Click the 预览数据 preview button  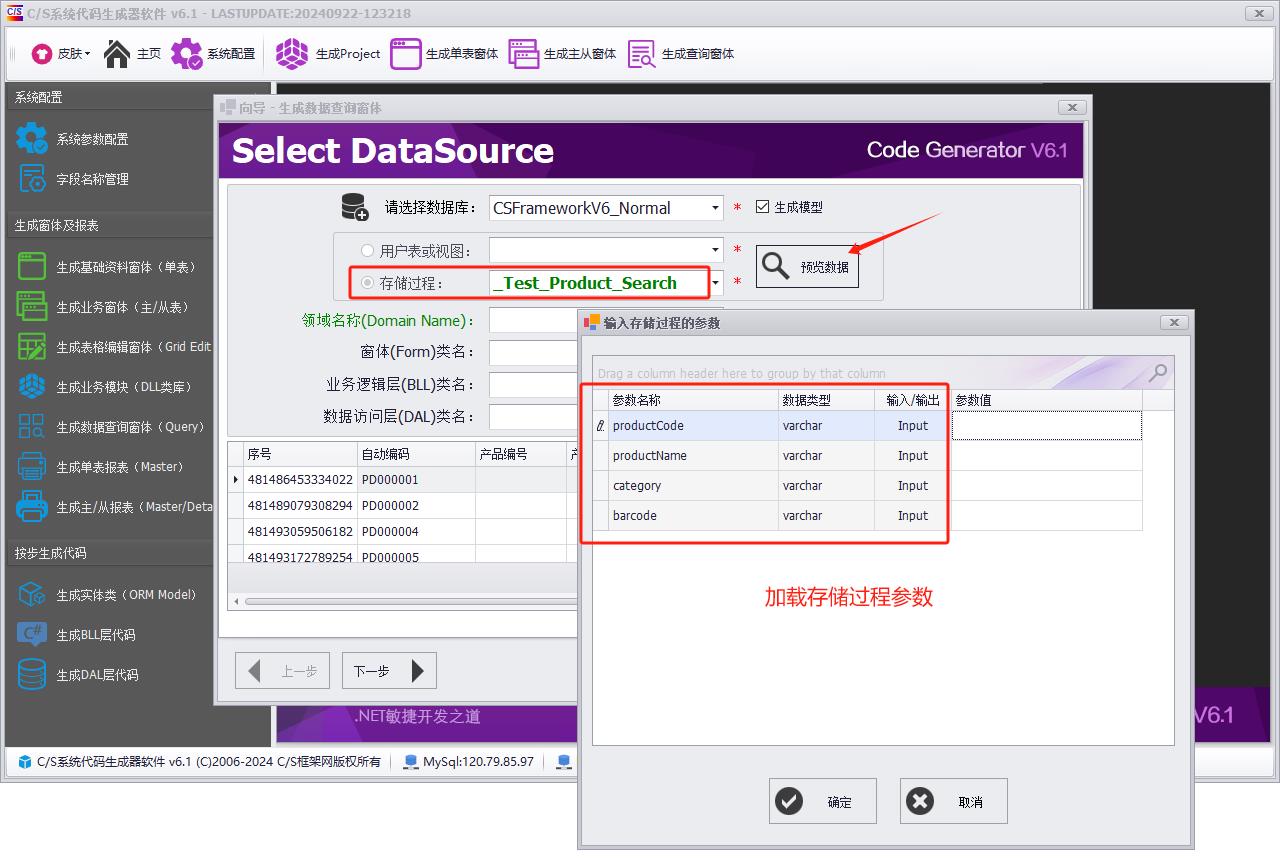[807, 267]
